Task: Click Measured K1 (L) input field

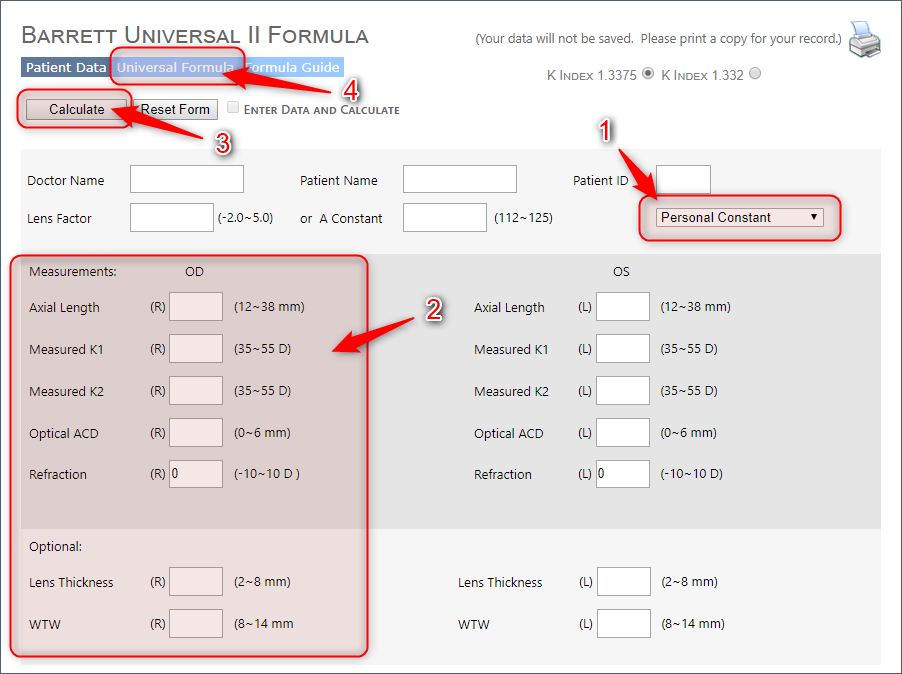Action: pos(623,349)
